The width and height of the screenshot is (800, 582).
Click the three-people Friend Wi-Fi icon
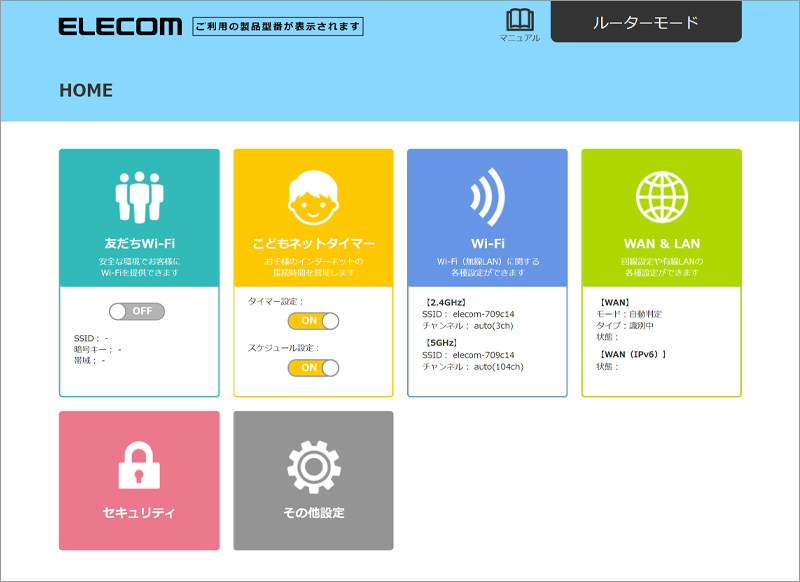[139, 197]
